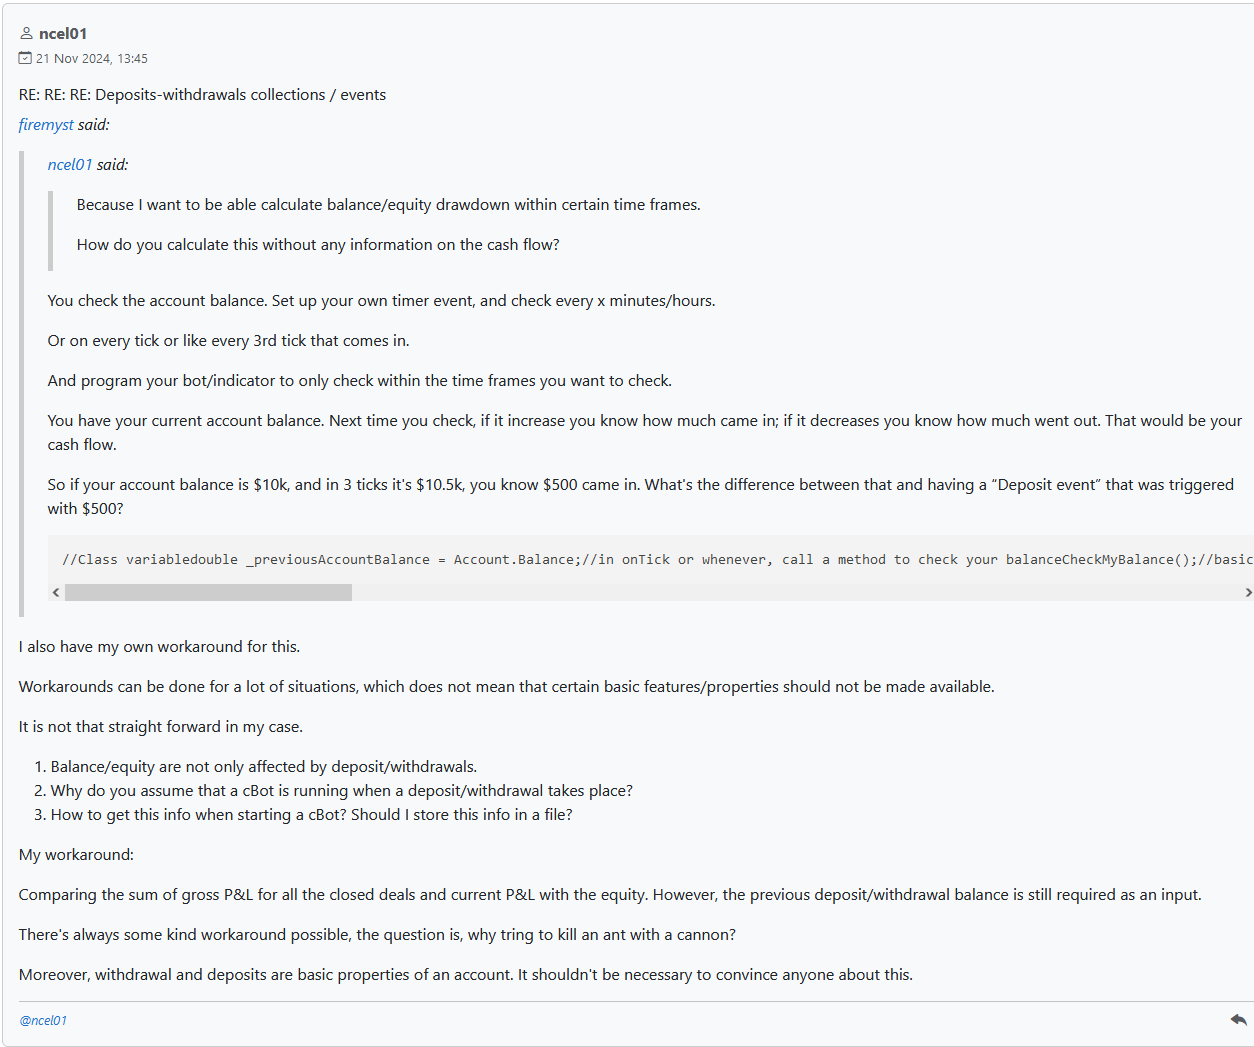Click the calendar icon next to the date
The height and width of the screenshot is (1047, 1254).
tap(25, 58)
